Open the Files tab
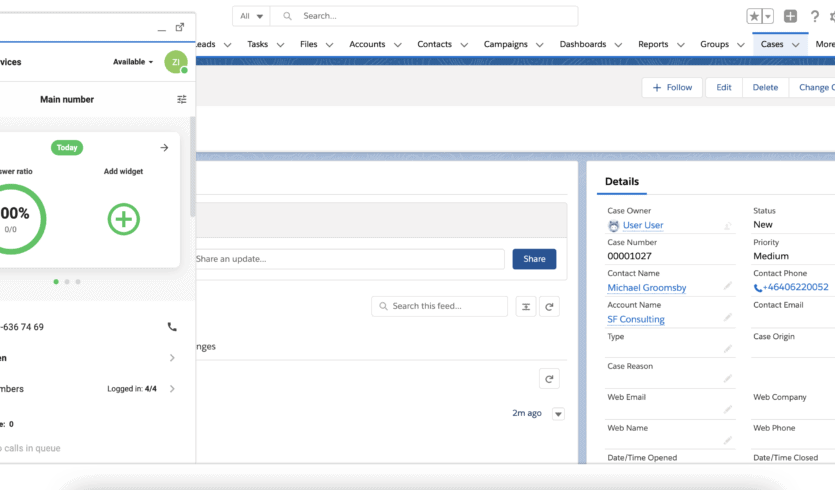835x490 pixels. pyautogui.click(x=308, y=44)
